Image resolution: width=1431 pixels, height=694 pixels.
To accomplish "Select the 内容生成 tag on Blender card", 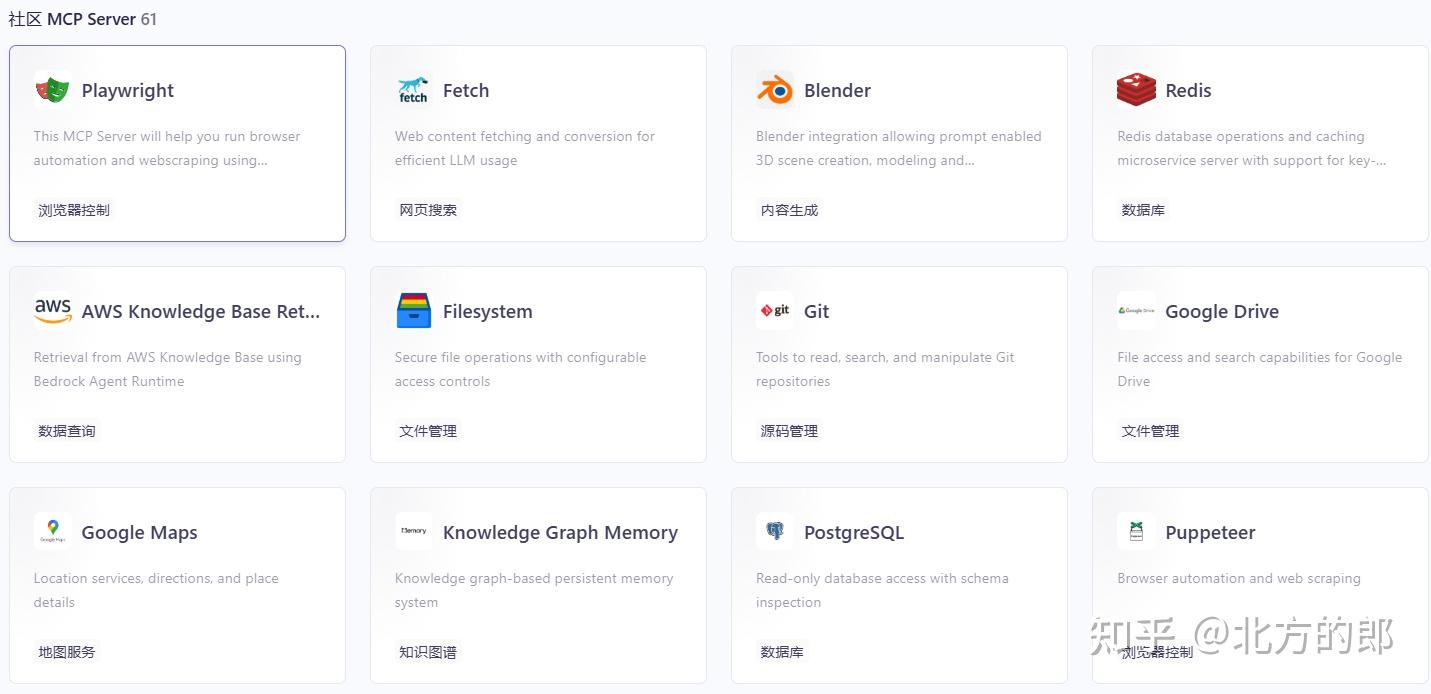I will [789, 210].
